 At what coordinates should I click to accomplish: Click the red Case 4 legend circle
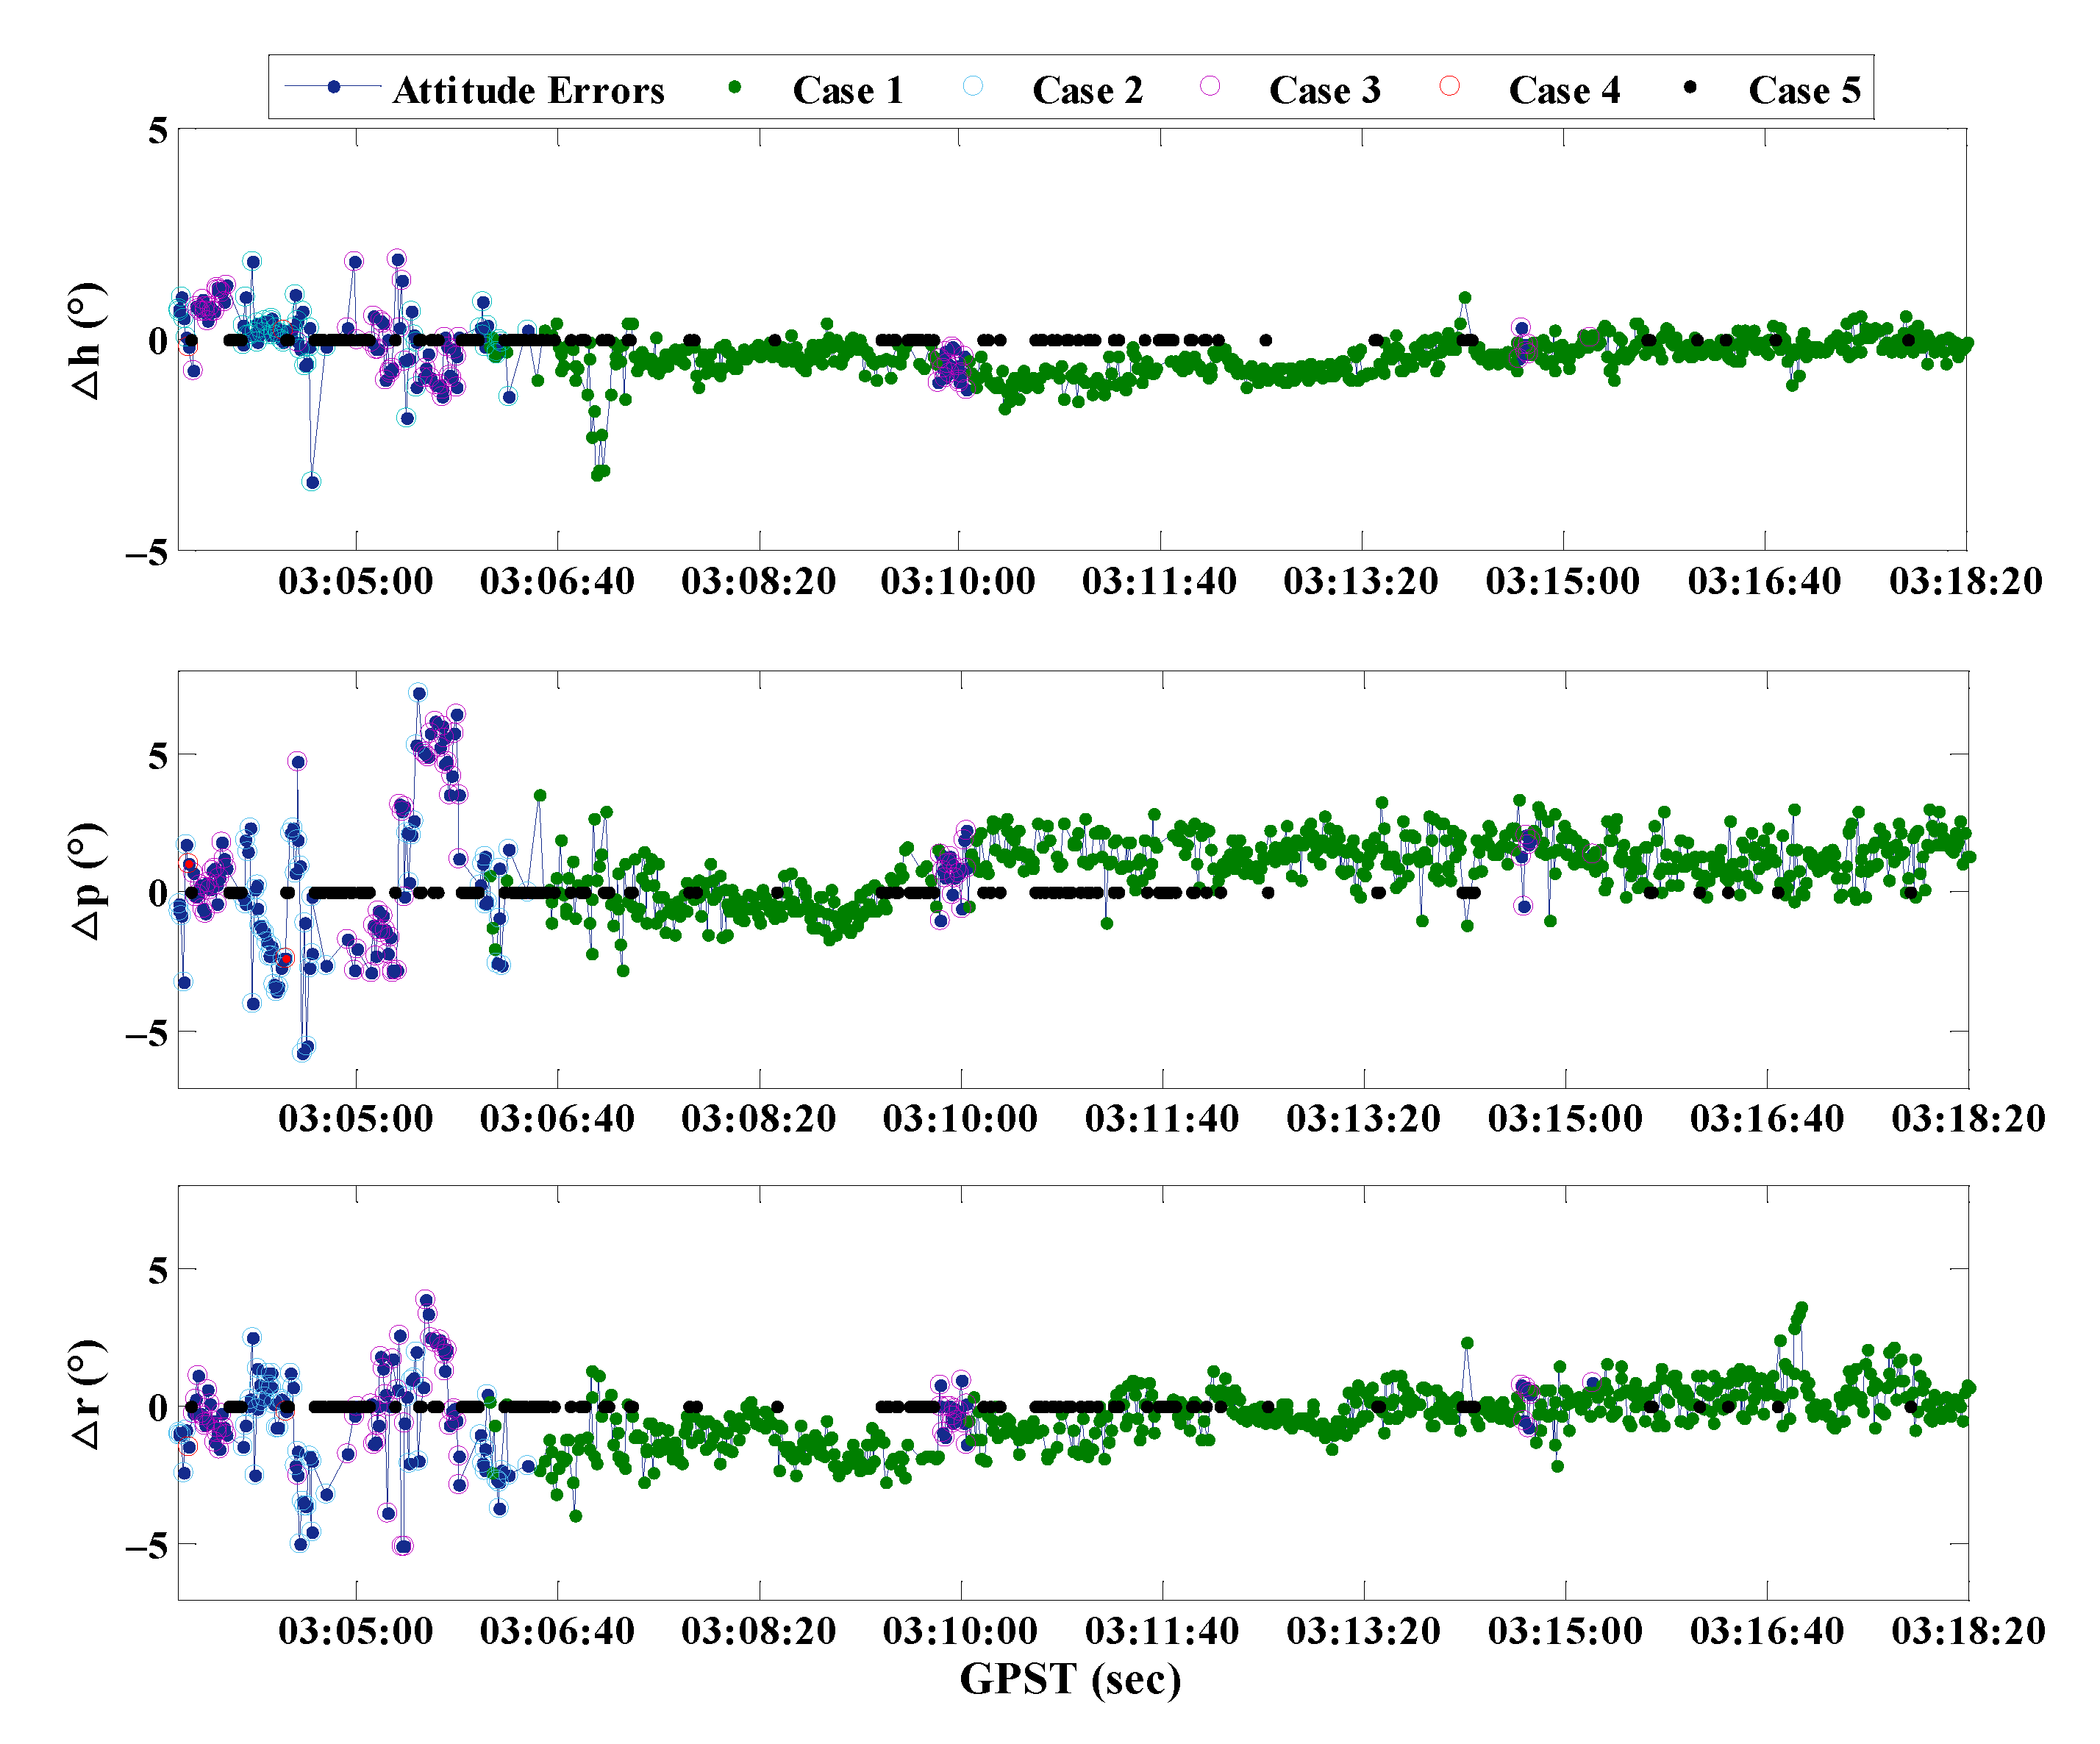1449,87
